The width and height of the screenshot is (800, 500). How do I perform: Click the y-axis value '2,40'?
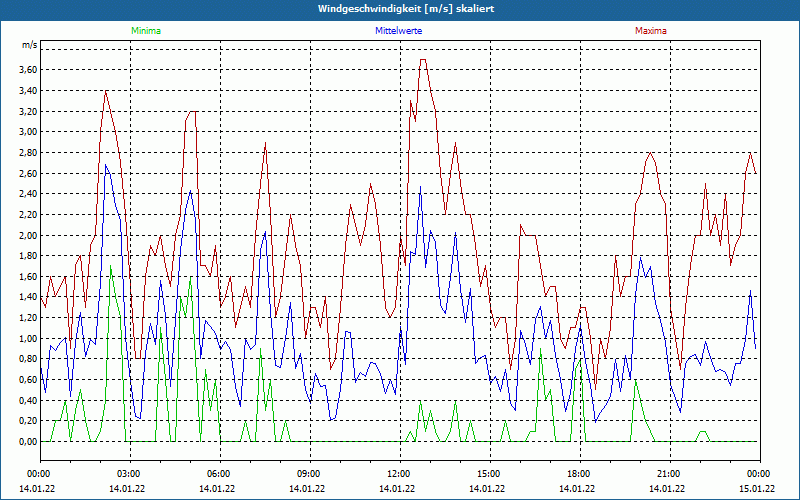(28, 194)
